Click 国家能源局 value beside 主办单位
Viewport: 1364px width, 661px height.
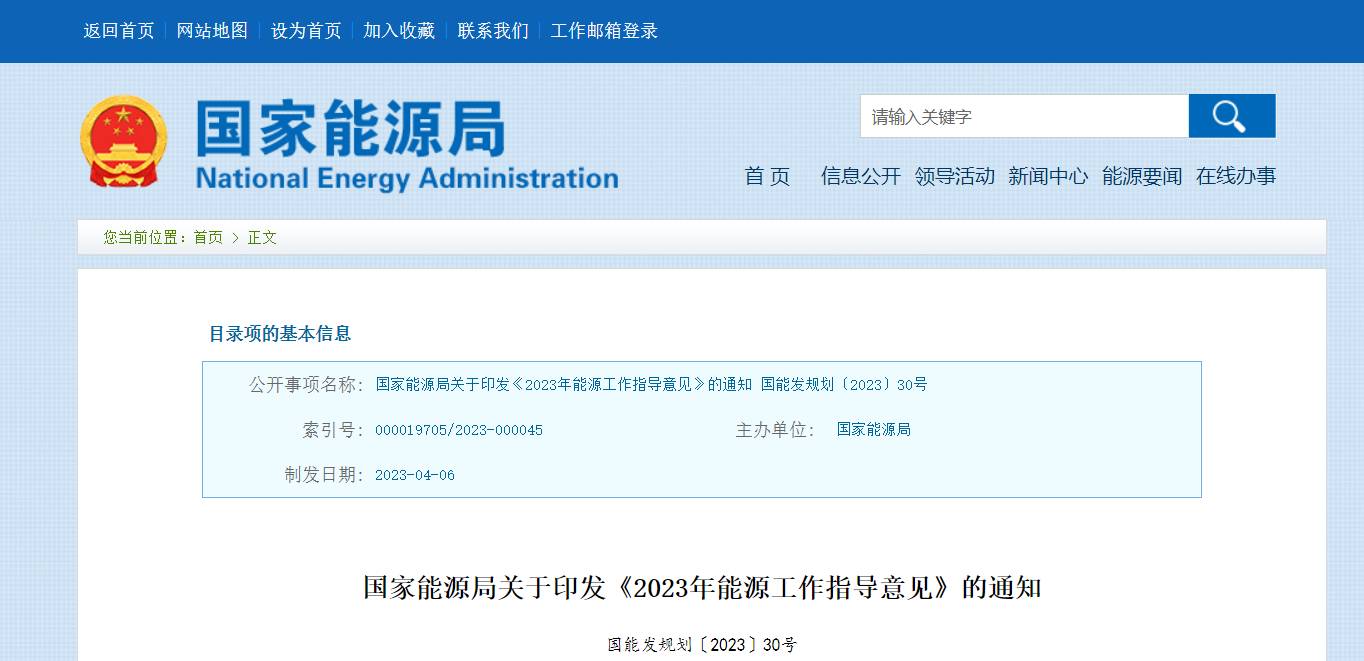874,430
